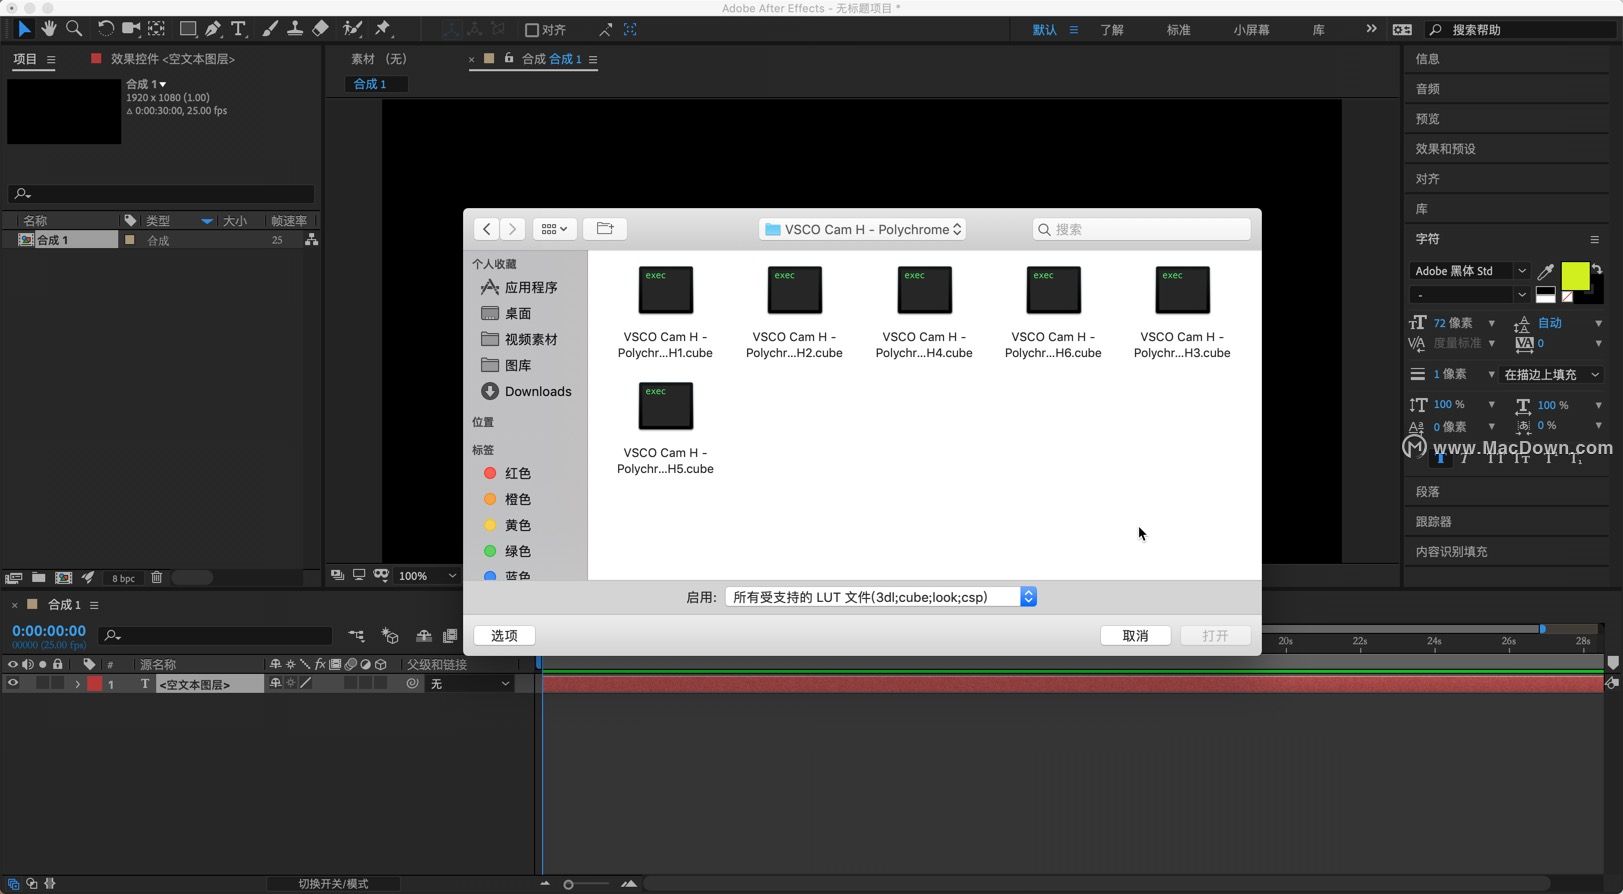Toggle the 对齐 snapping checkbox
The image size is (1623, 894).
(532, 30)
